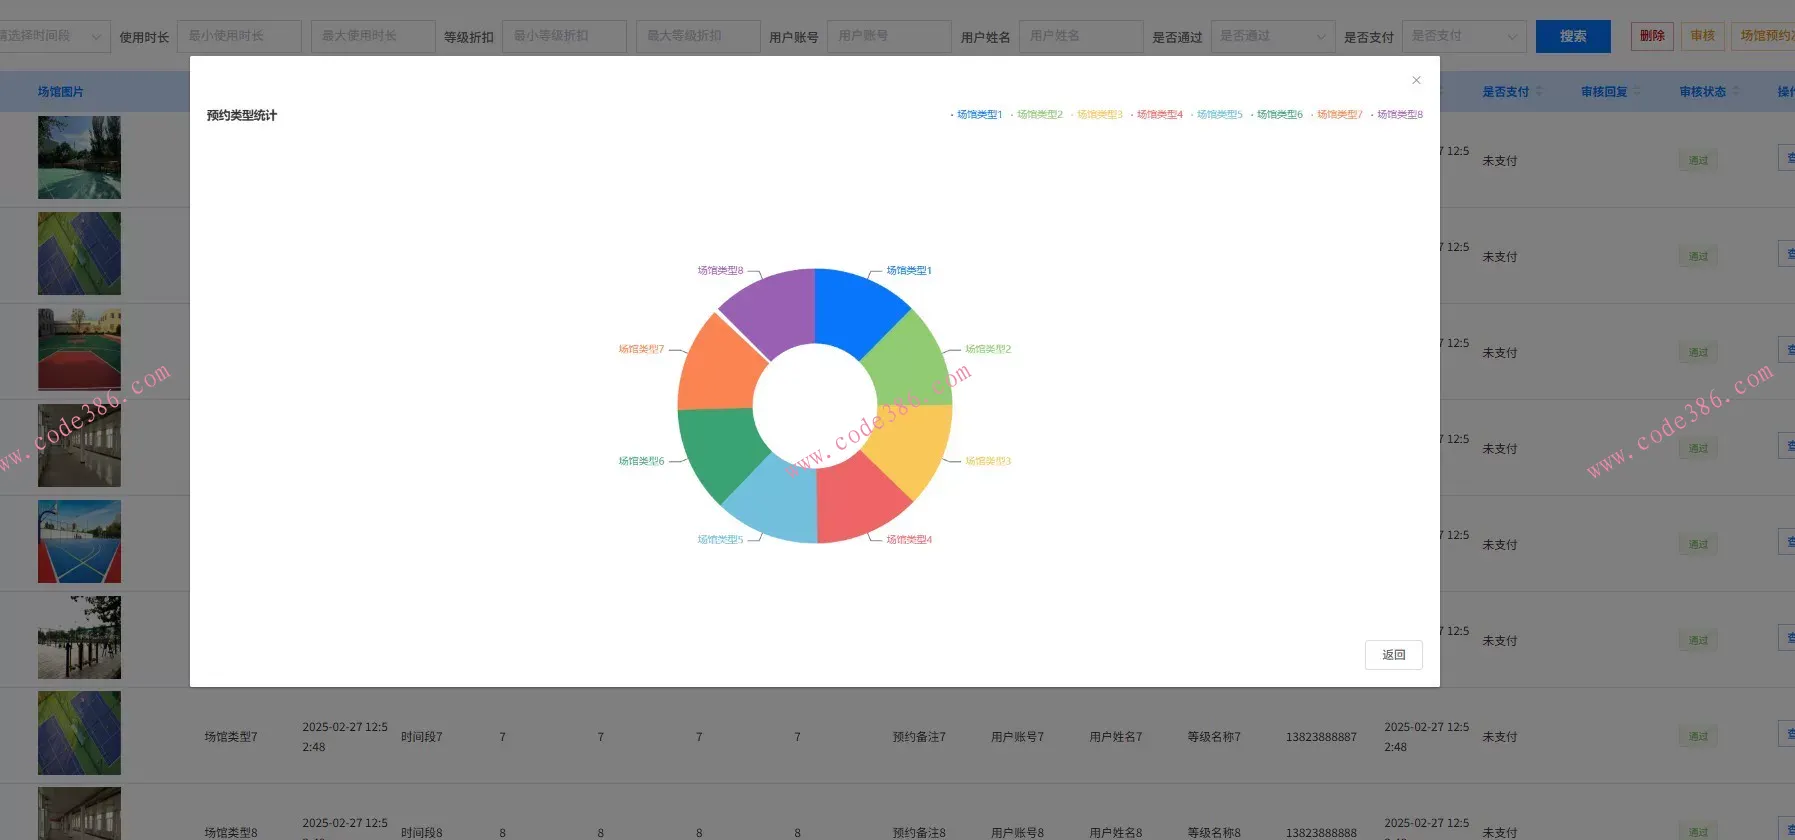Click the red 删除 button

1652,36
